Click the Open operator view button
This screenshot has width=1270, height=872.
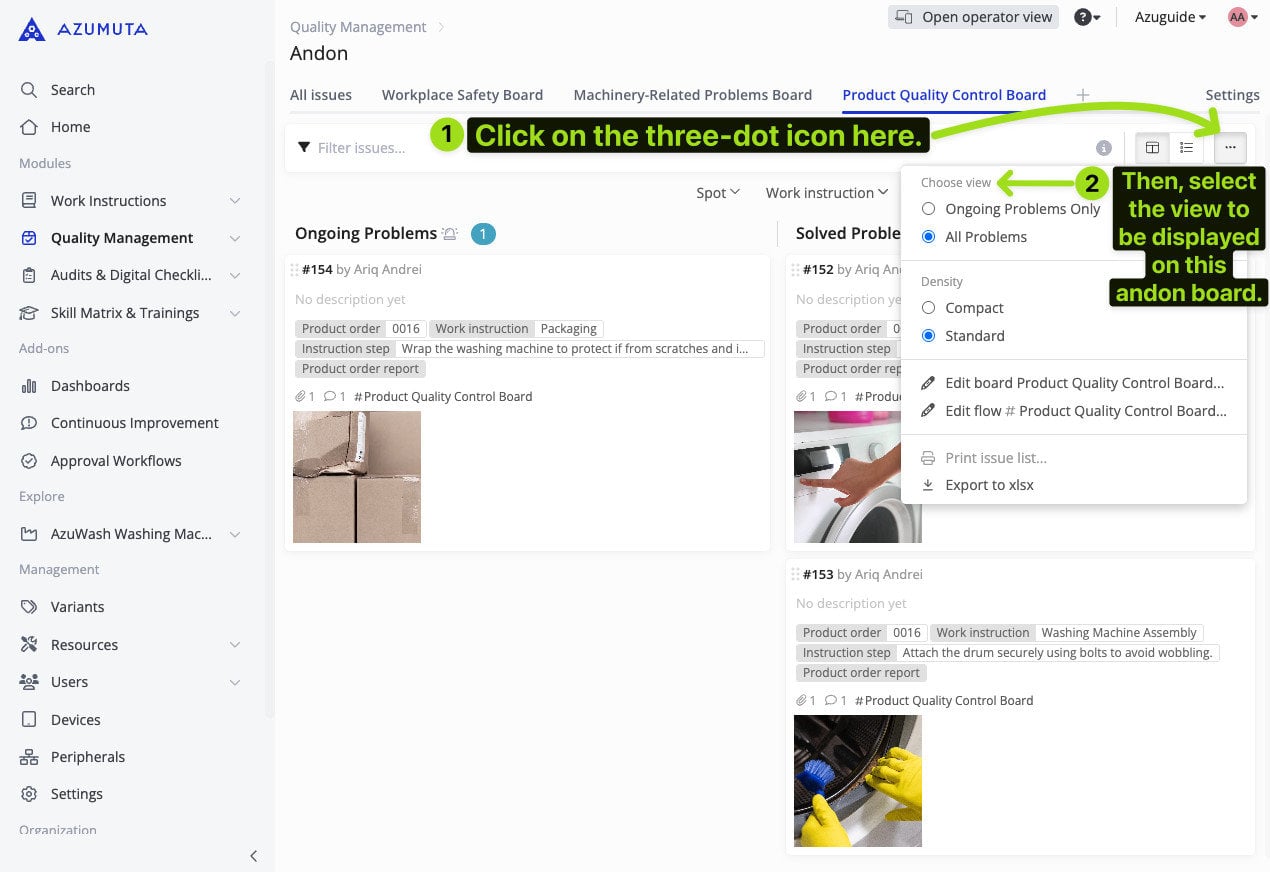(x=973, y=17)
